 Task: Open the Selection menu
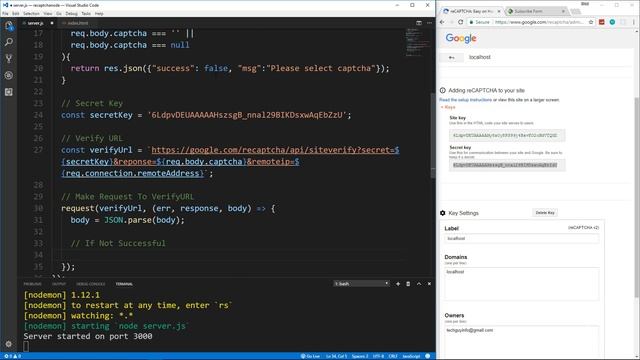point(31,13)
